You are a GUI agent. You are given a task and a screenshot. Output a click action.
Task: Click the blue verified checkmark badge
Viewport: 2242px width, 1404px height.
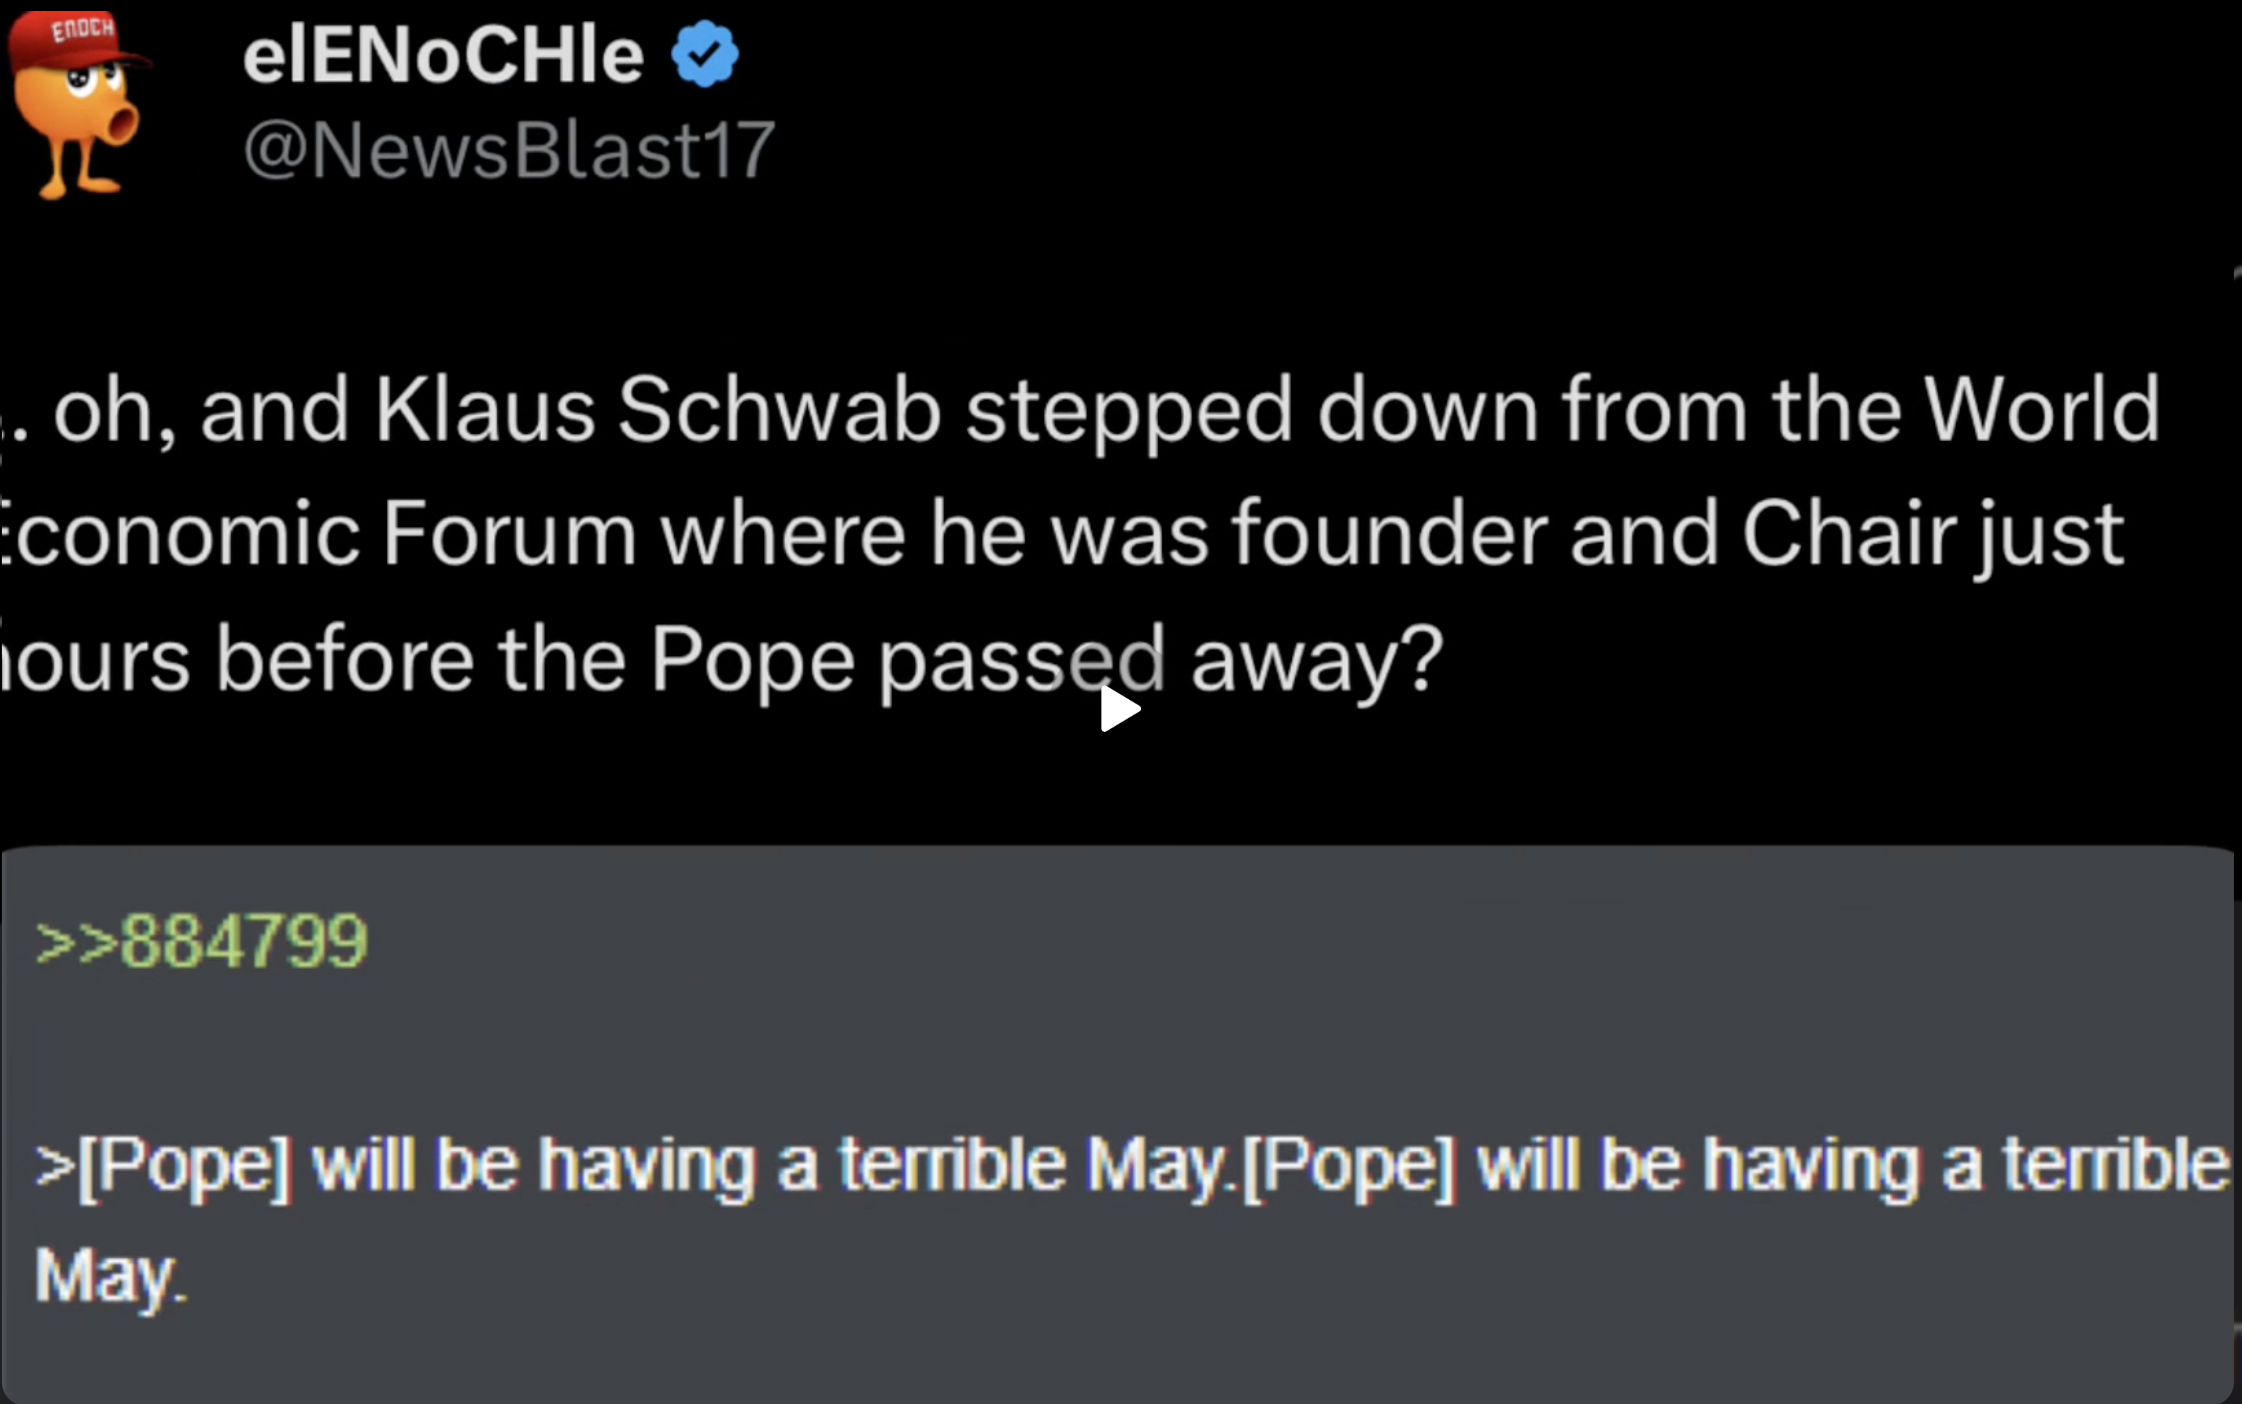(705, 54)
